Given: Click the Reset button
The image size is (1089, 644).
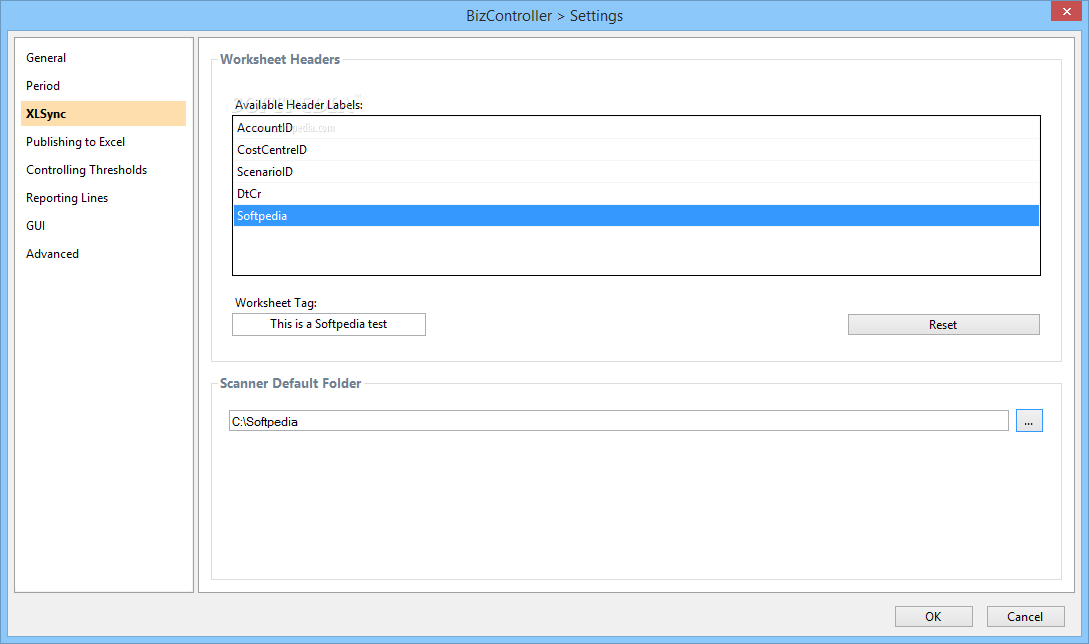Looking at the screenshot, I should pyautogui.click(x=943, y=324).
